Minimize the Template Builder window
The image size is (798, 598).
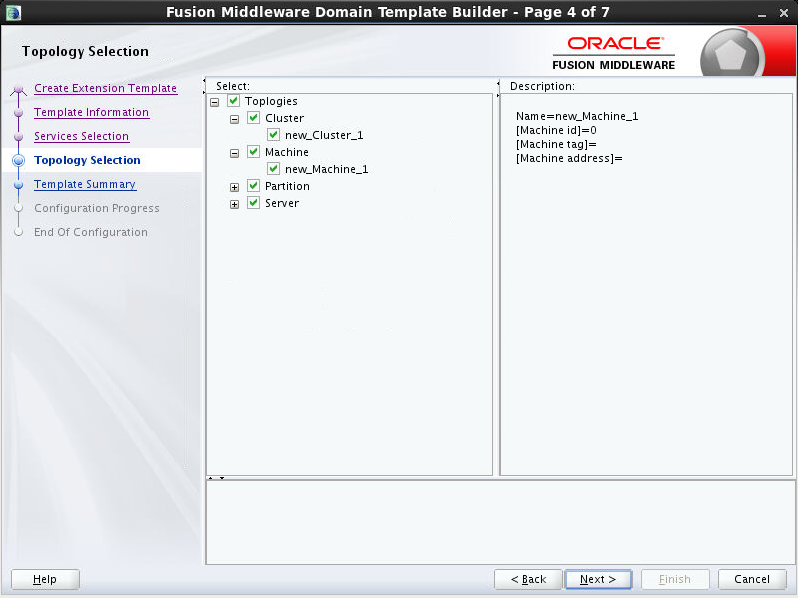762,14
